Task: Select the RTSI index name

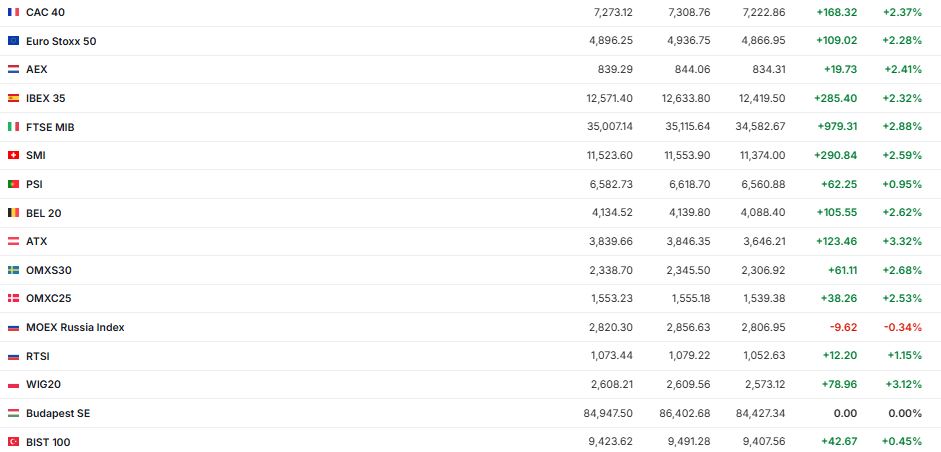Action: click(x=39, y=356)
